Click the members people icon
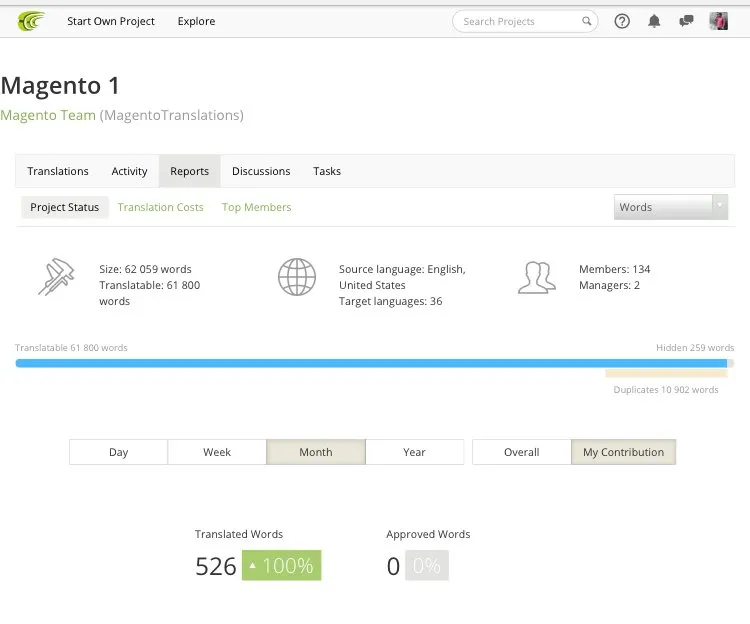The width and height of the screenshot is (750, 624). tap(537, 277)
